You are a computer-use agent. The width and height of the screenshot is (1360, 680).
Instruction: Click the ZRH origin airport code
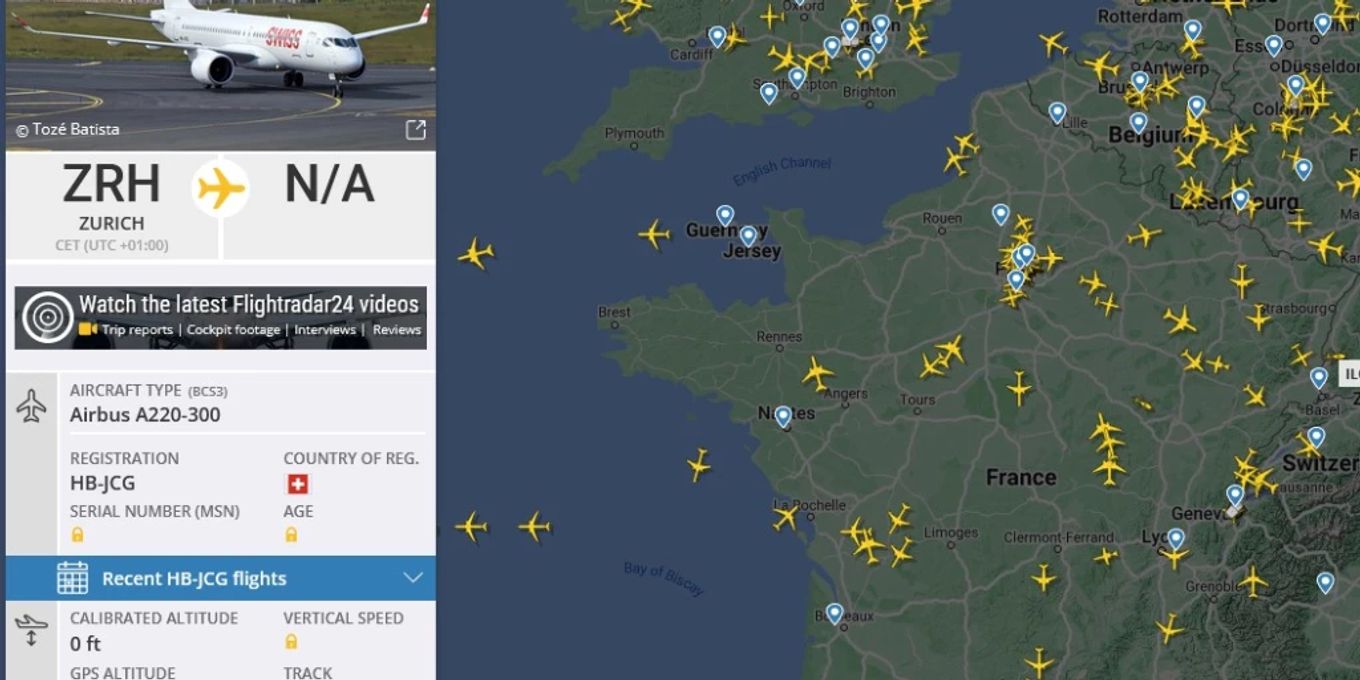click(x=111, y=184)
